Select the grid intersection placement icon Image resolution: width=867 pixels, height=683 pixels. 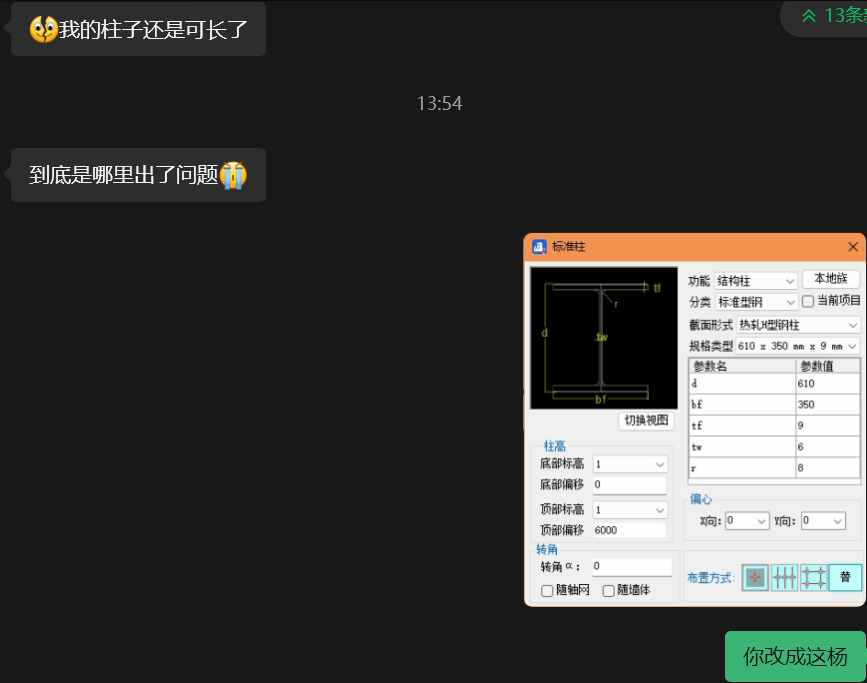coord(813,577)
